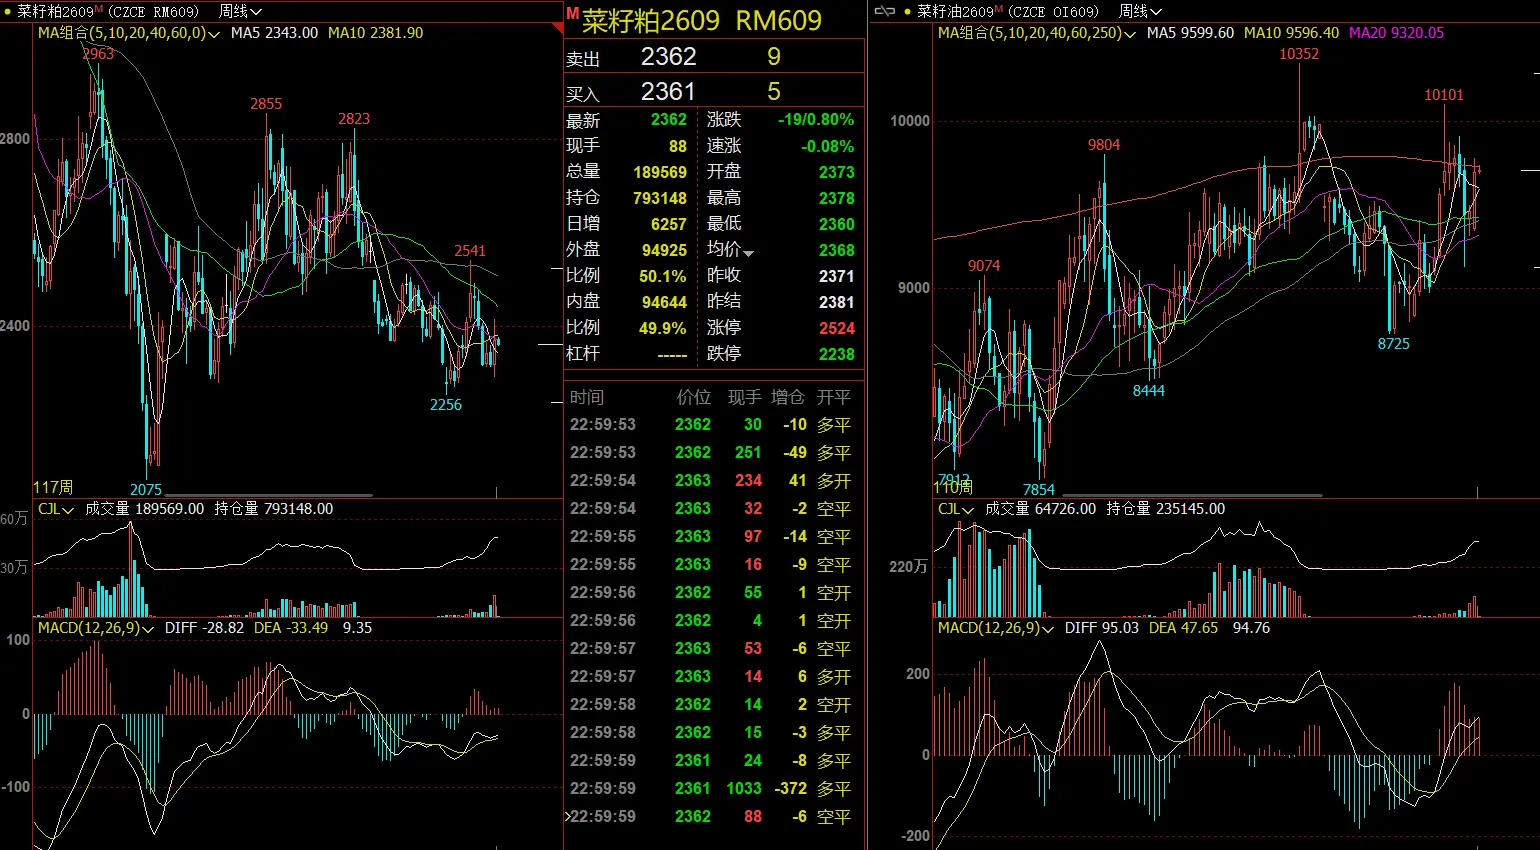1540x850 pixels.
Task: Open the 周线 period dropdown on 菜籽油 chart
Action: click(1140, 11)
